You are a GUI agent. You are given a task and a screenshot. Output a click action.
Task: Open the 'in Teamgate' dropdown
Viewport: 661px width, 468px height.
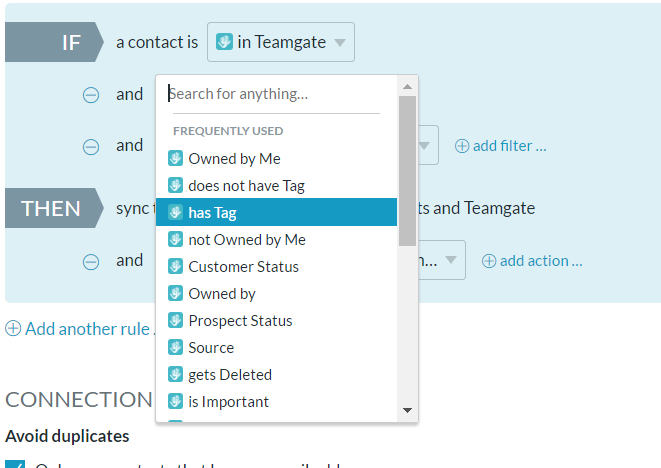tap(281, 42)
